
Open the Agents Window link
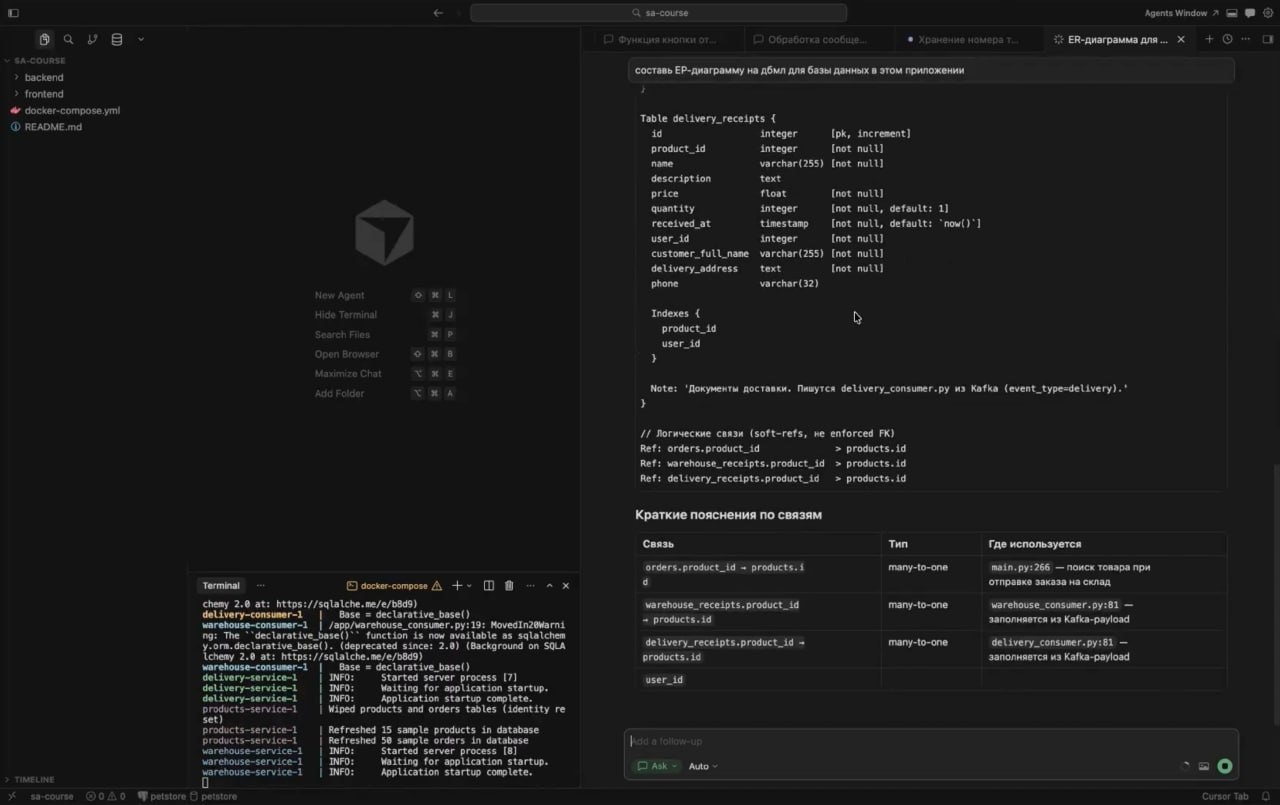pos(1181,13)
